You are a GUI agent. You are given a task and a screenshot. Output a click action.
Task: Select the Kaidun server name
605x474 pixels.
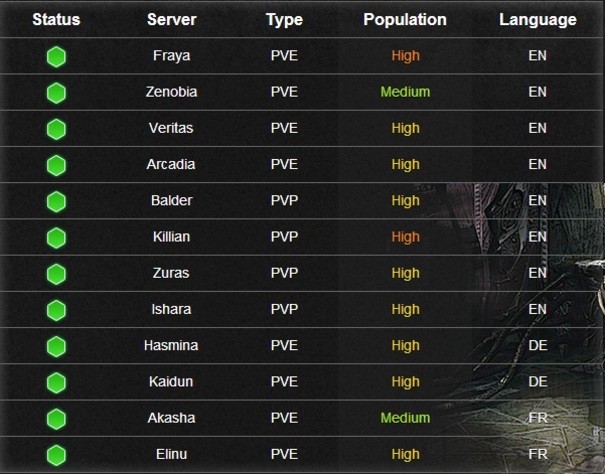[171, 382]
